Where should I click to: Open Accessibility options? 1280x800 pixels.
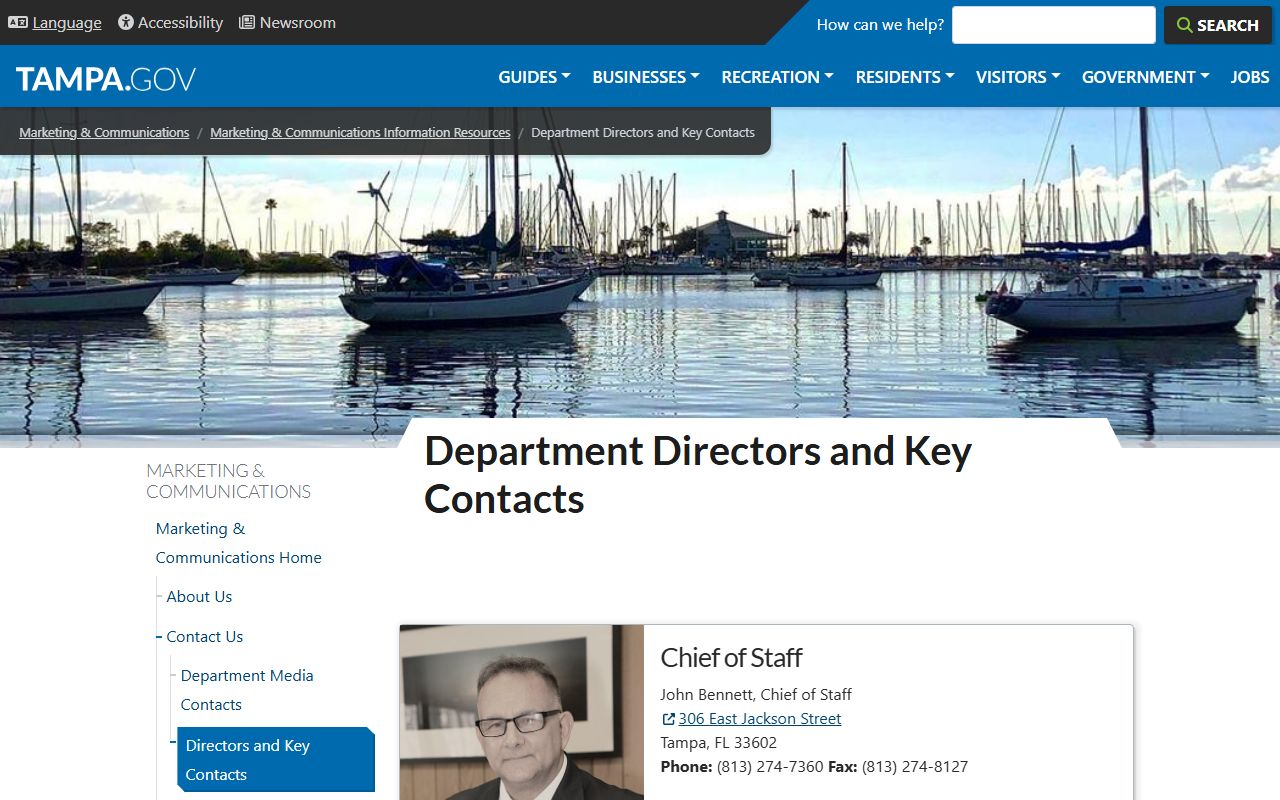(180, 23)
